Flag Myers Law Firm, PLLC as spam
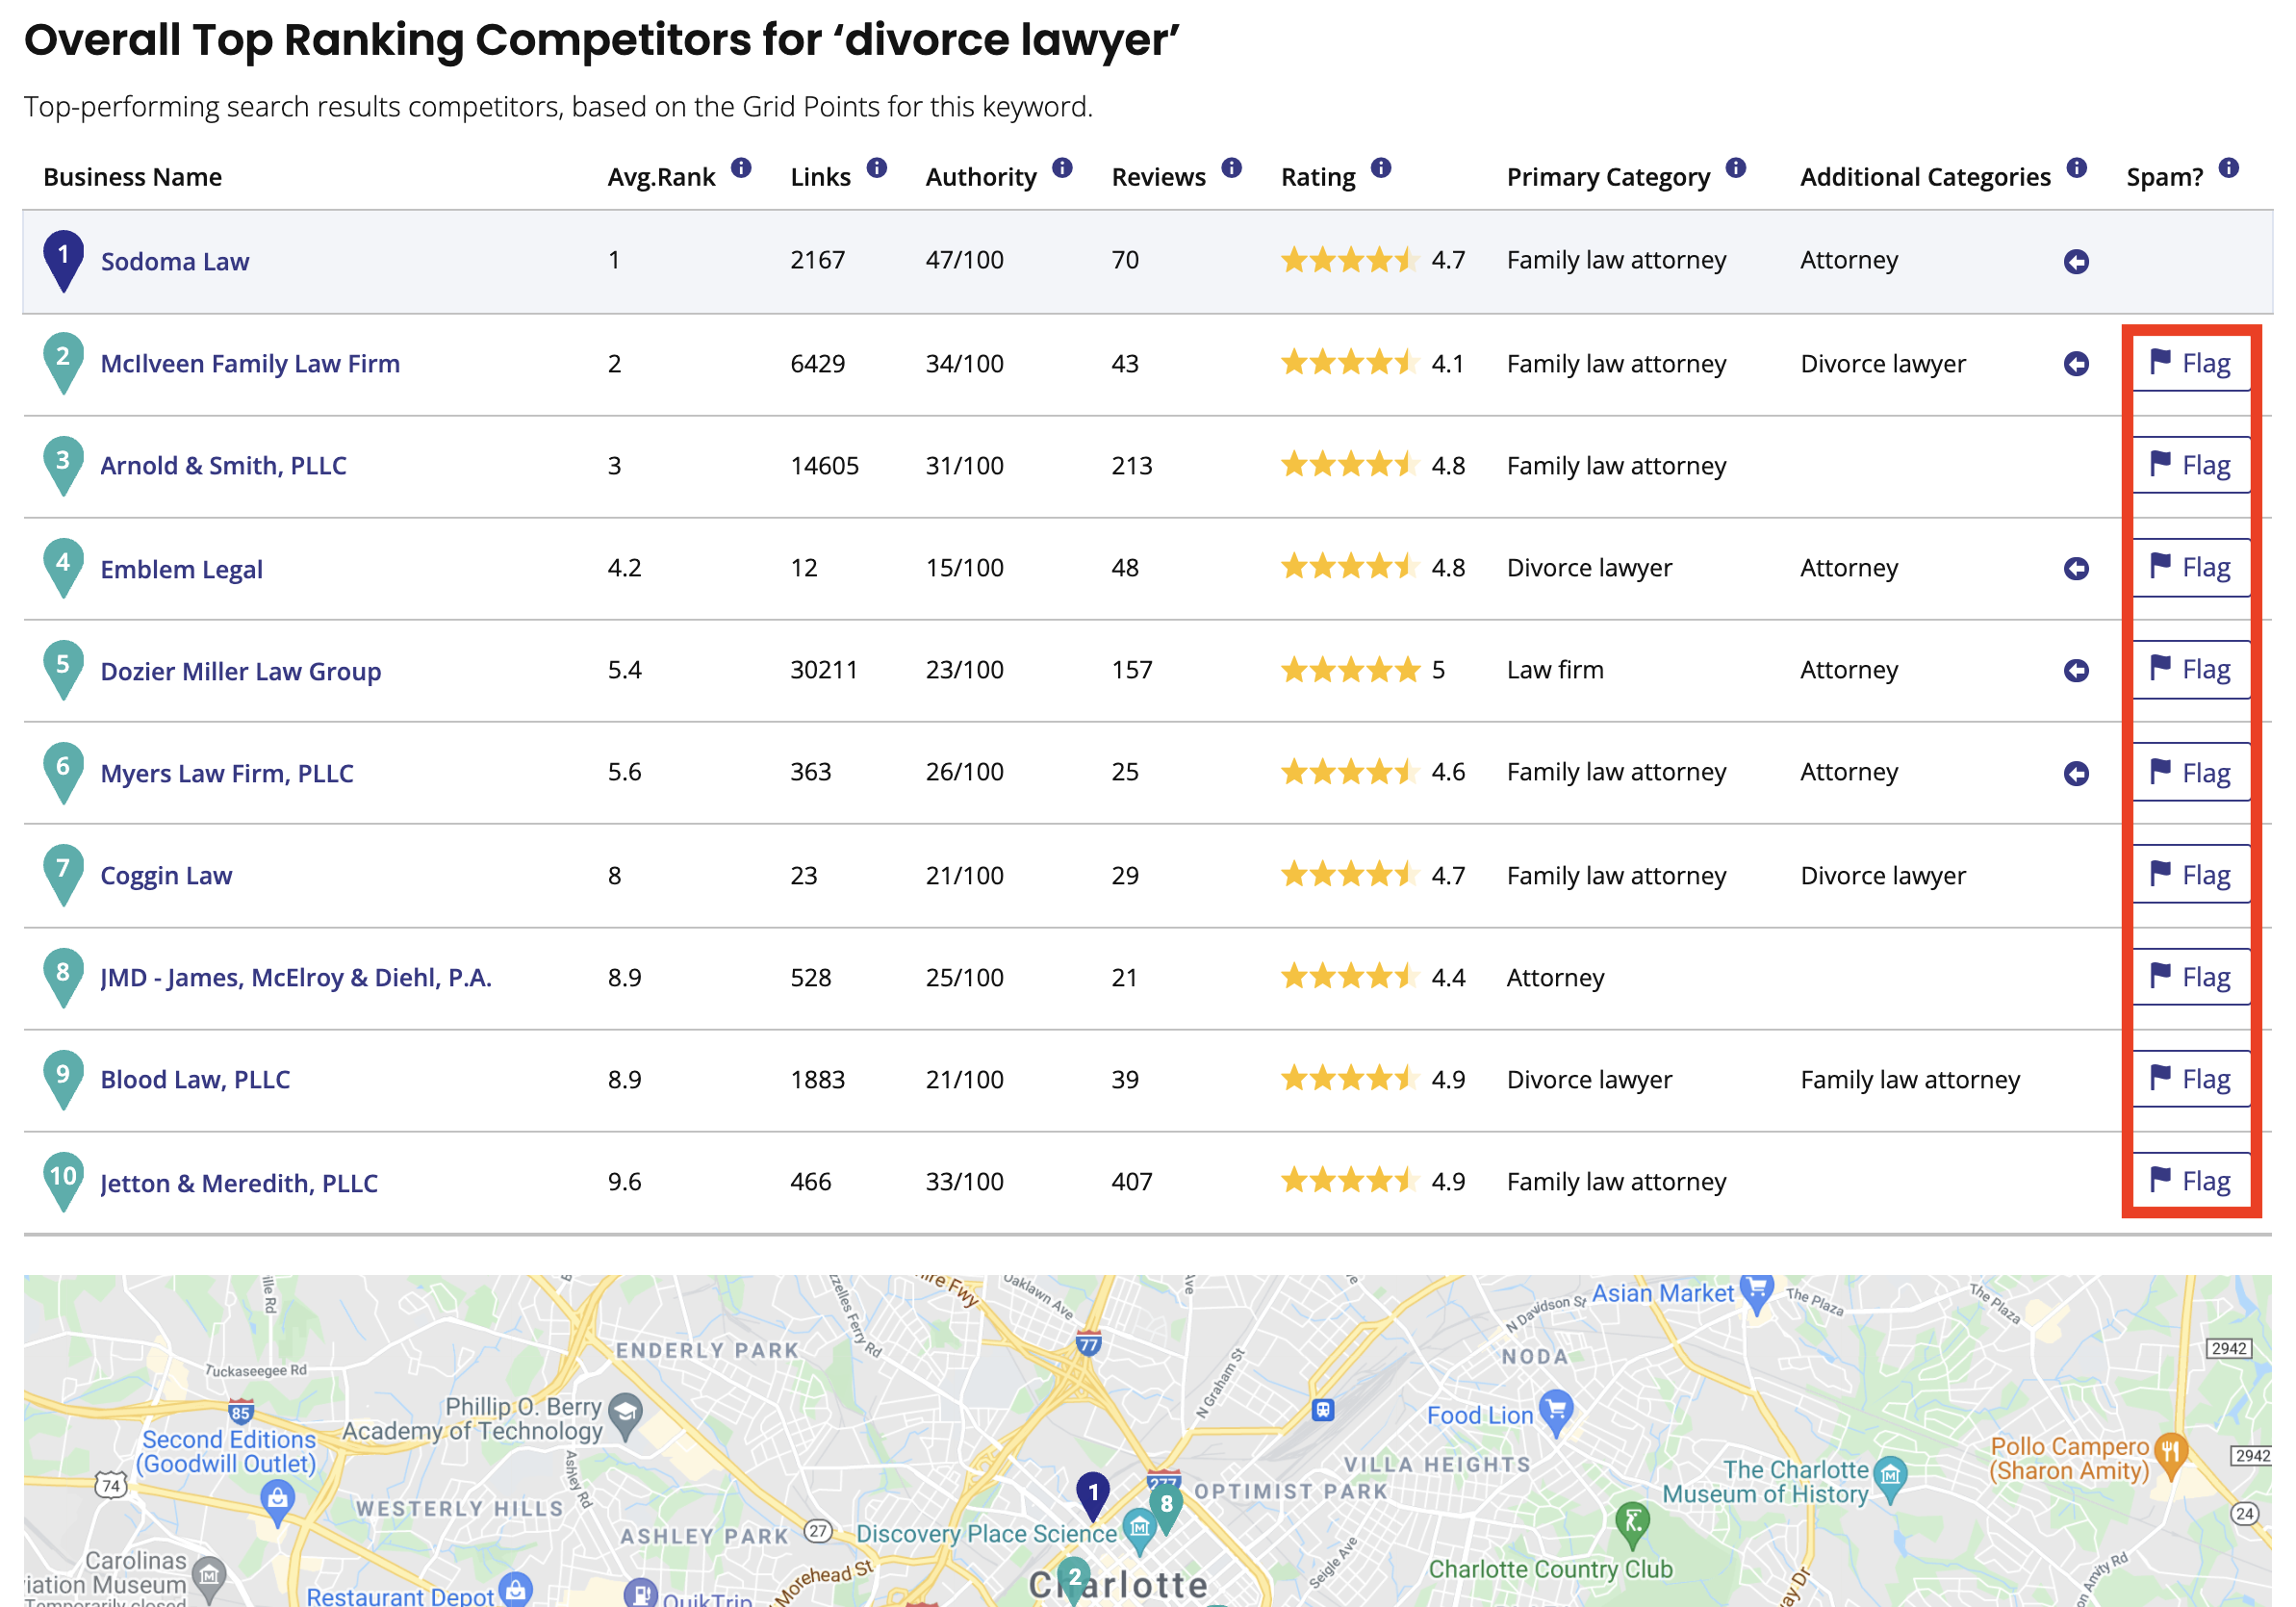 (2191, 772)
